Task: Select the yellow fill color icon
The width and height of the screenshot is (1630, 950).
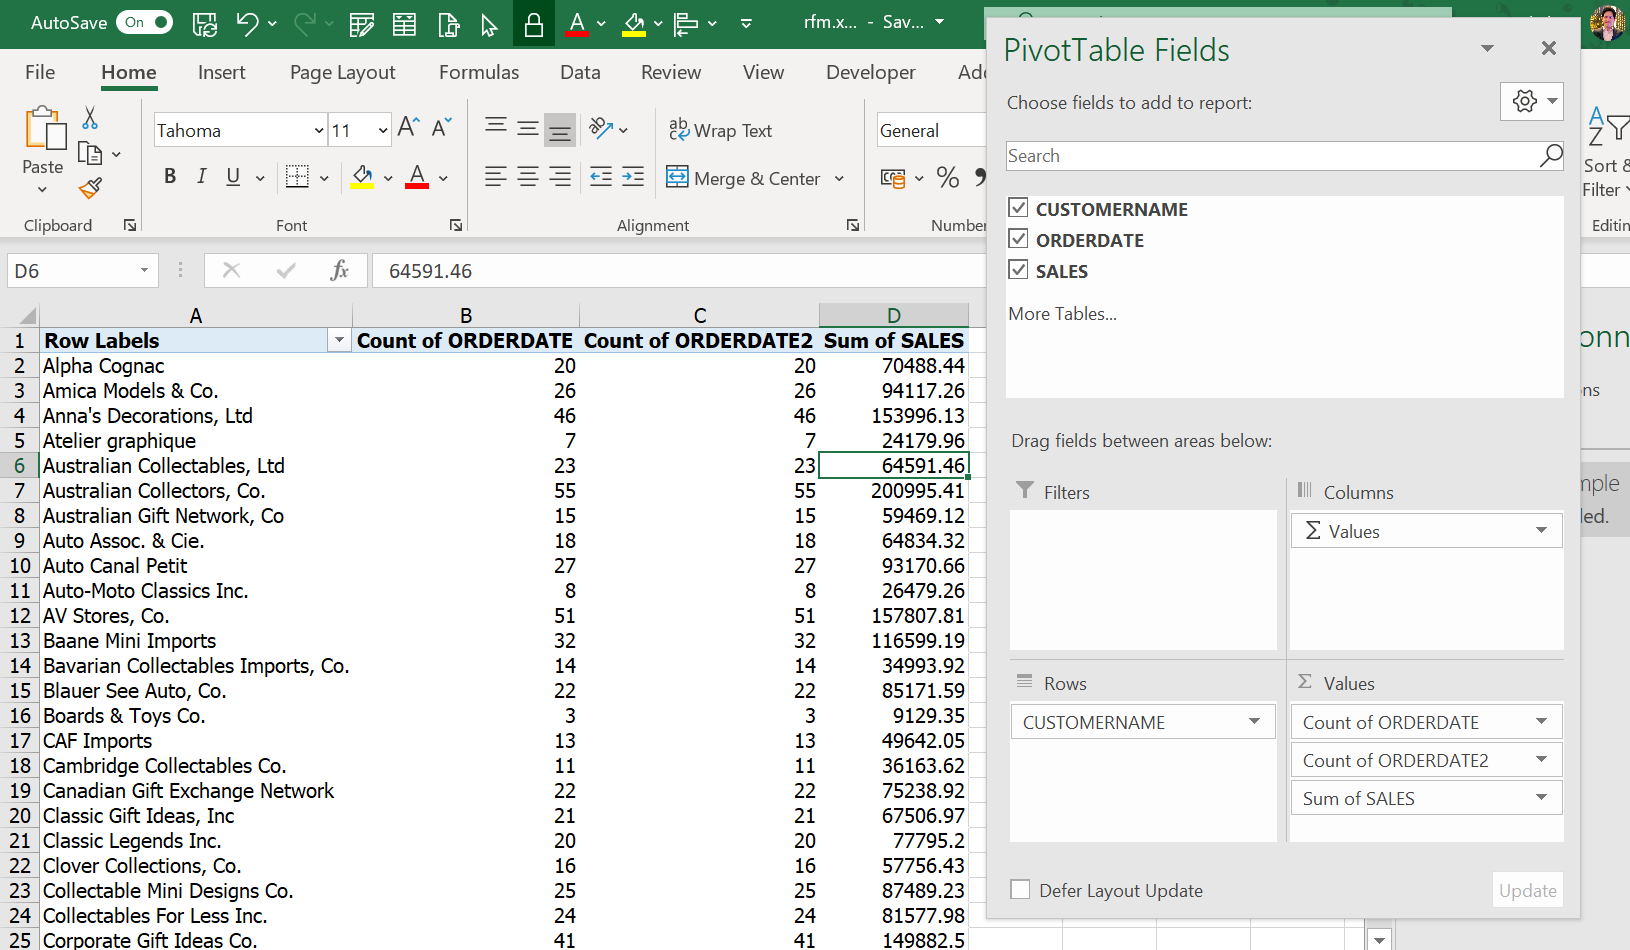Action: tap(361, 176)
